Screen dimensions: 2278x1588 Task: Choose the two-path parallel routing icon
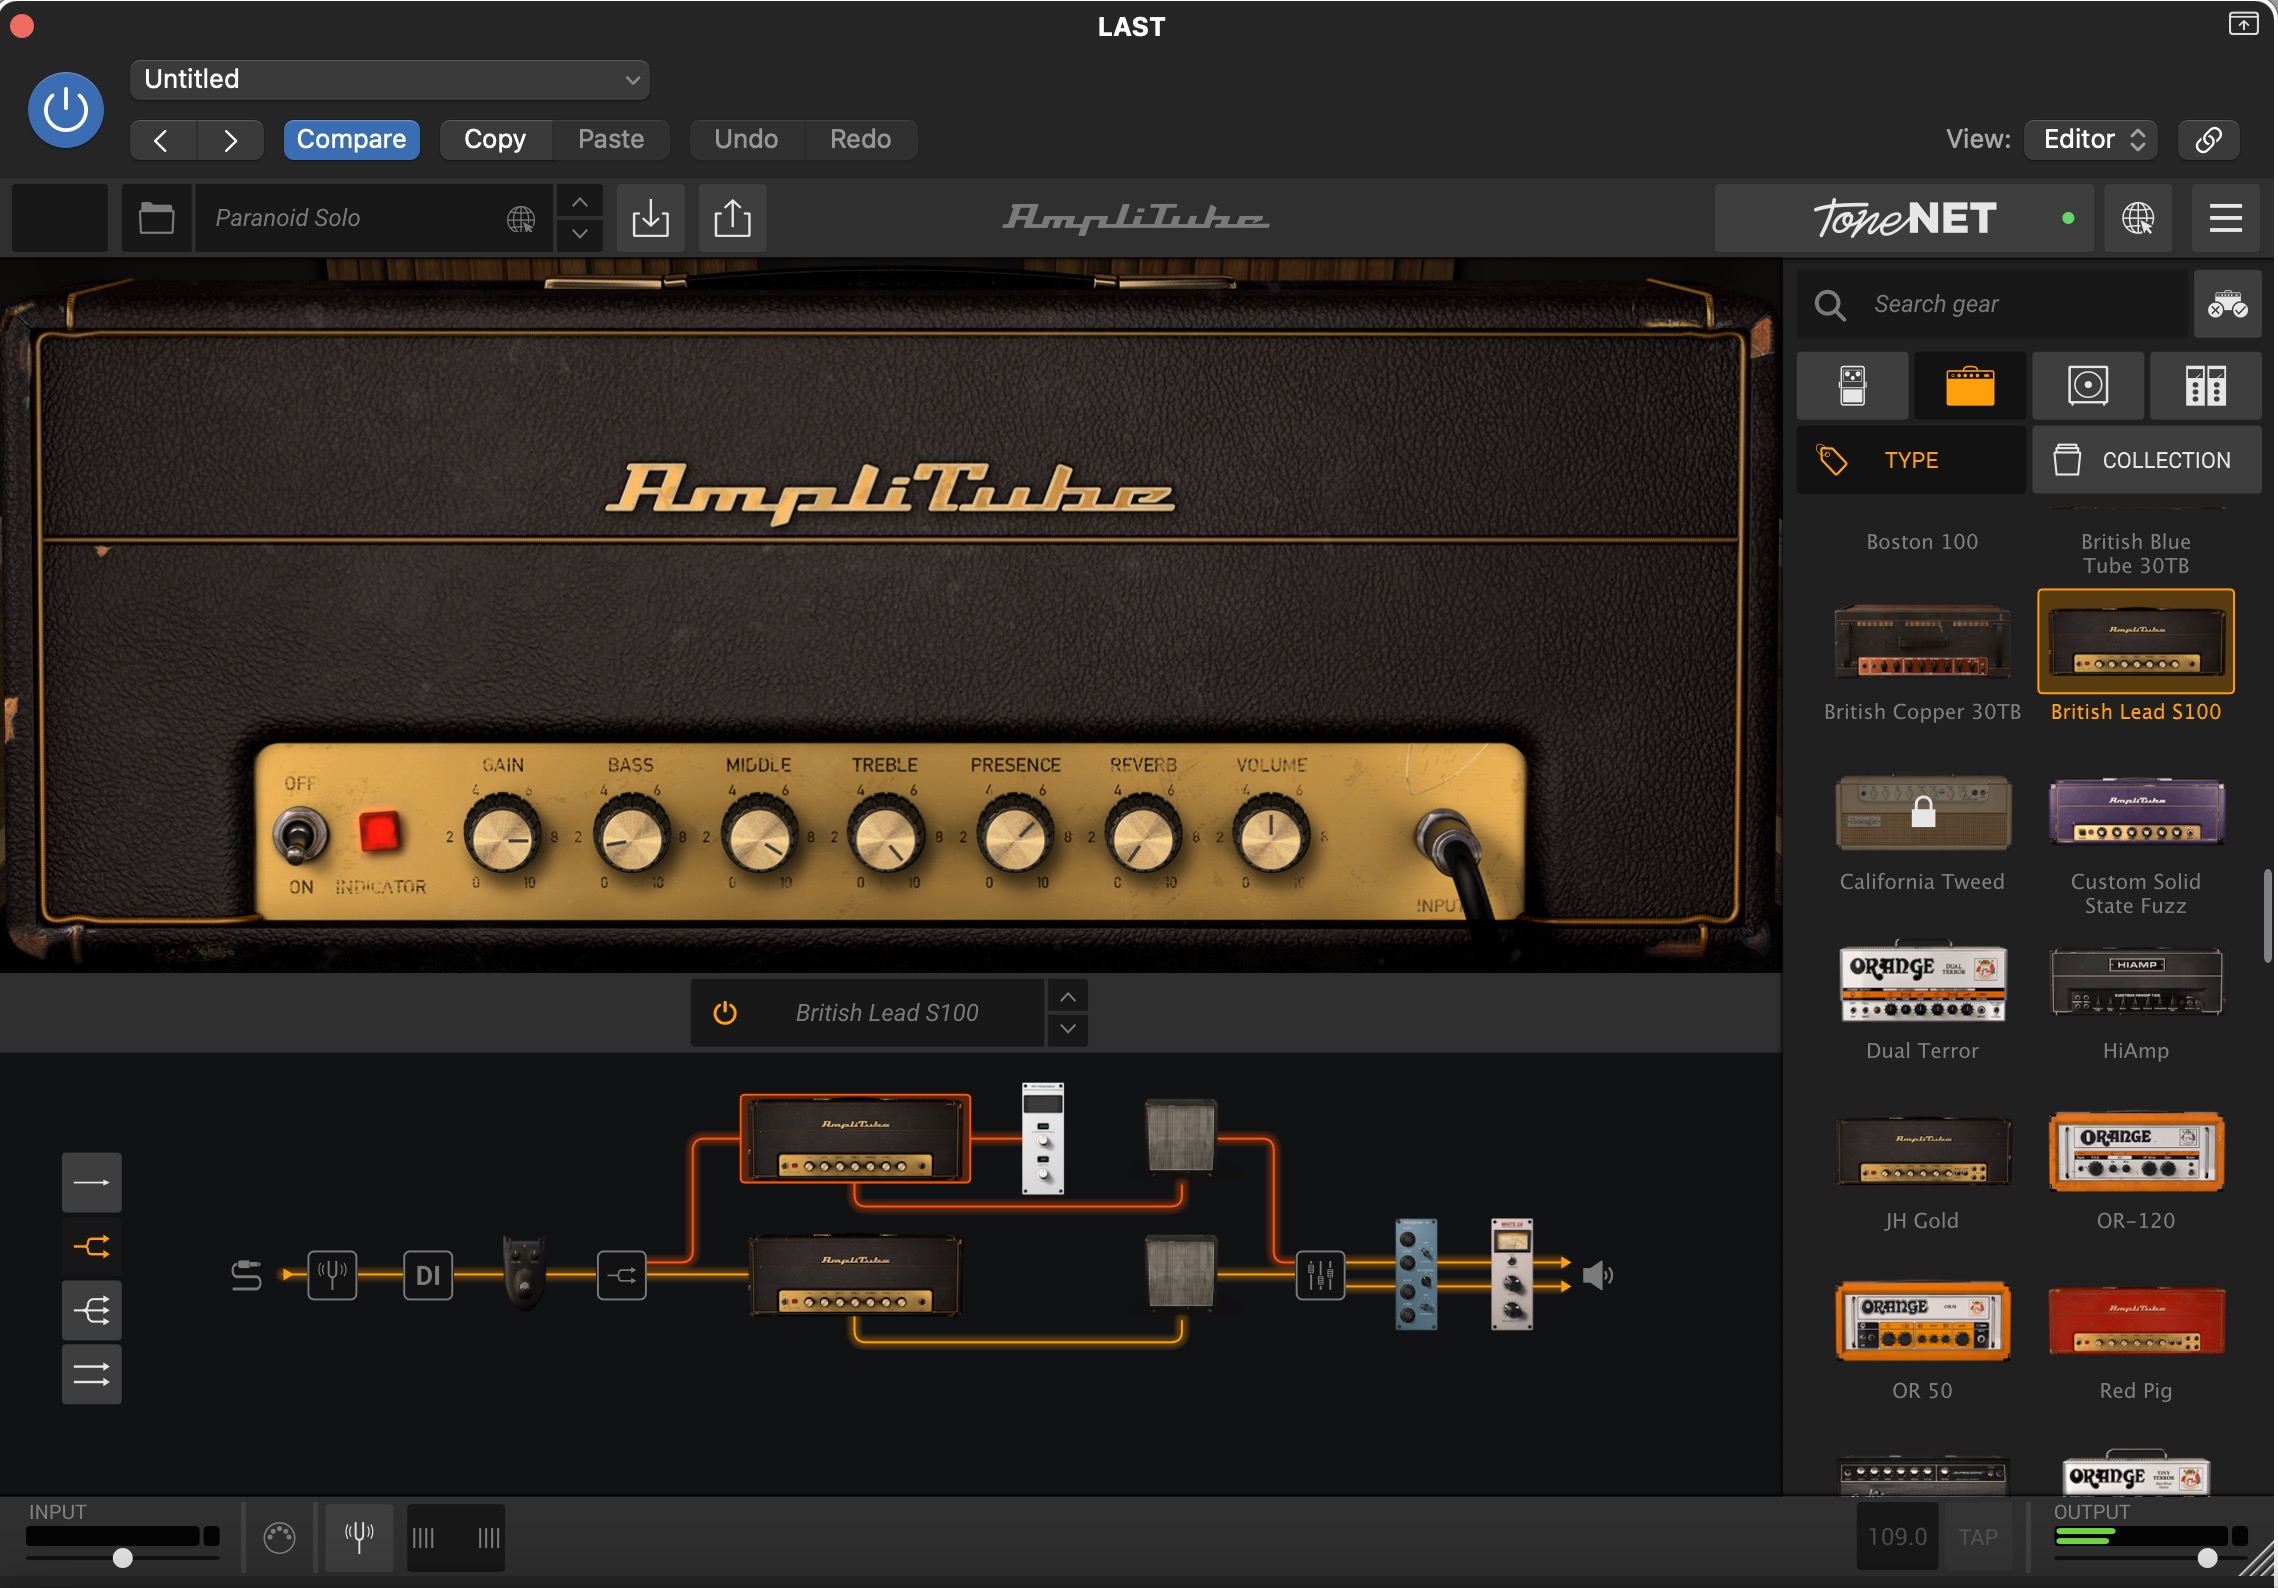pyautogui.click(x=92, y=1247)
